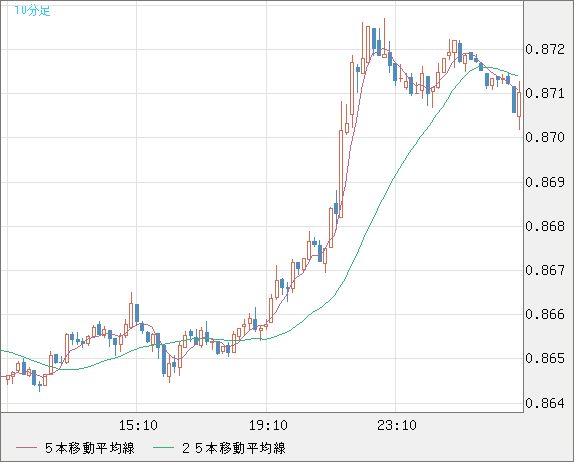
Task: Click the 5本移動平均線 legend text
Action: coord(90,448)
